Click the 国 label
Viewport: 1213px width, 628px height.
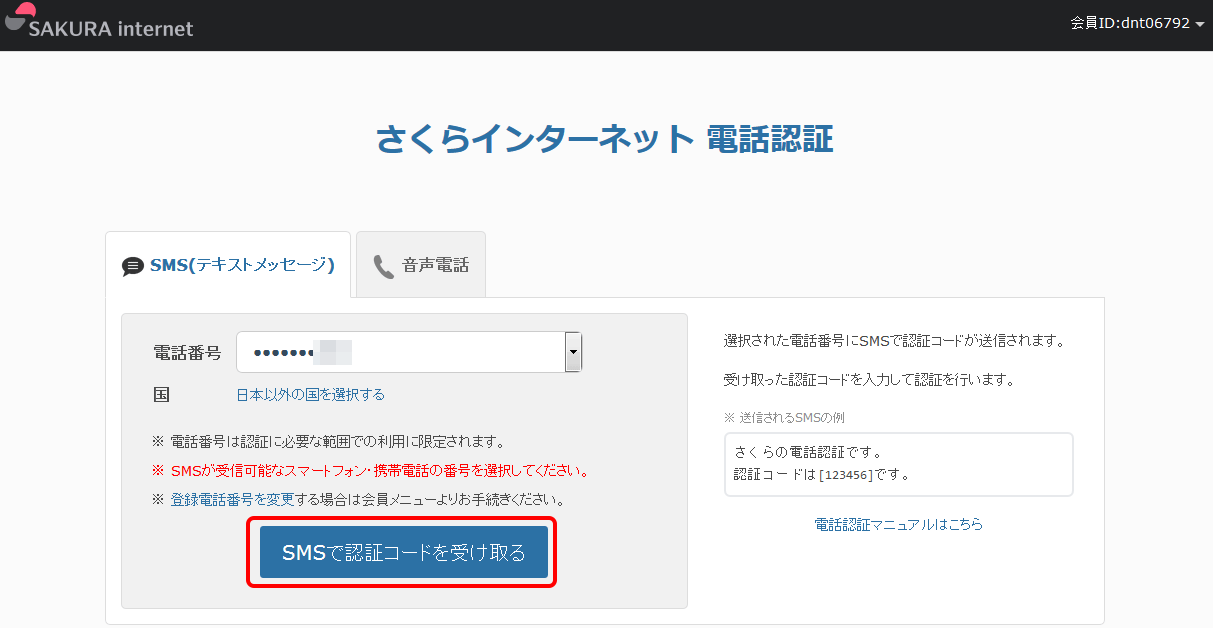tap(161, 395)
